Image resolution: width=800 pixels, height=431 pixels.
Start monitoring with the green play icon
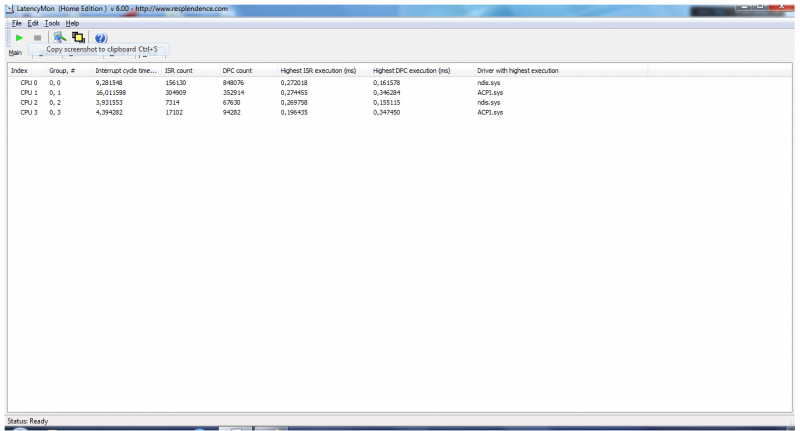coord(18,37)
